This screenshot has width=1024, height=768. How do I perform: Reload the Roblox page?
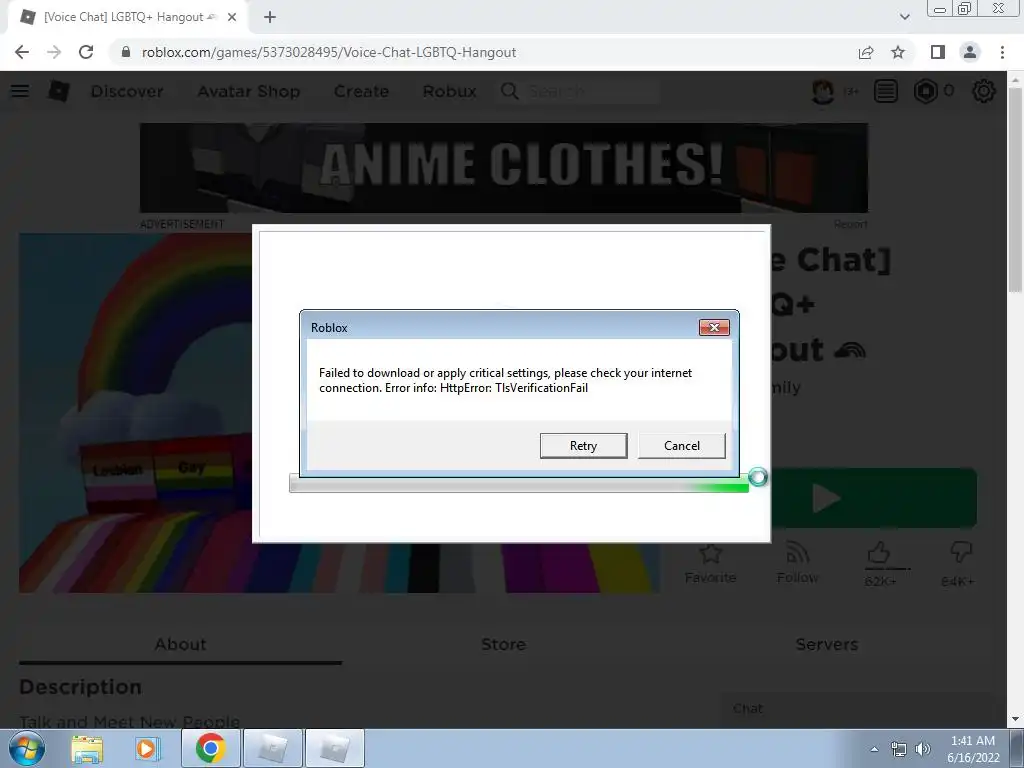86,52
